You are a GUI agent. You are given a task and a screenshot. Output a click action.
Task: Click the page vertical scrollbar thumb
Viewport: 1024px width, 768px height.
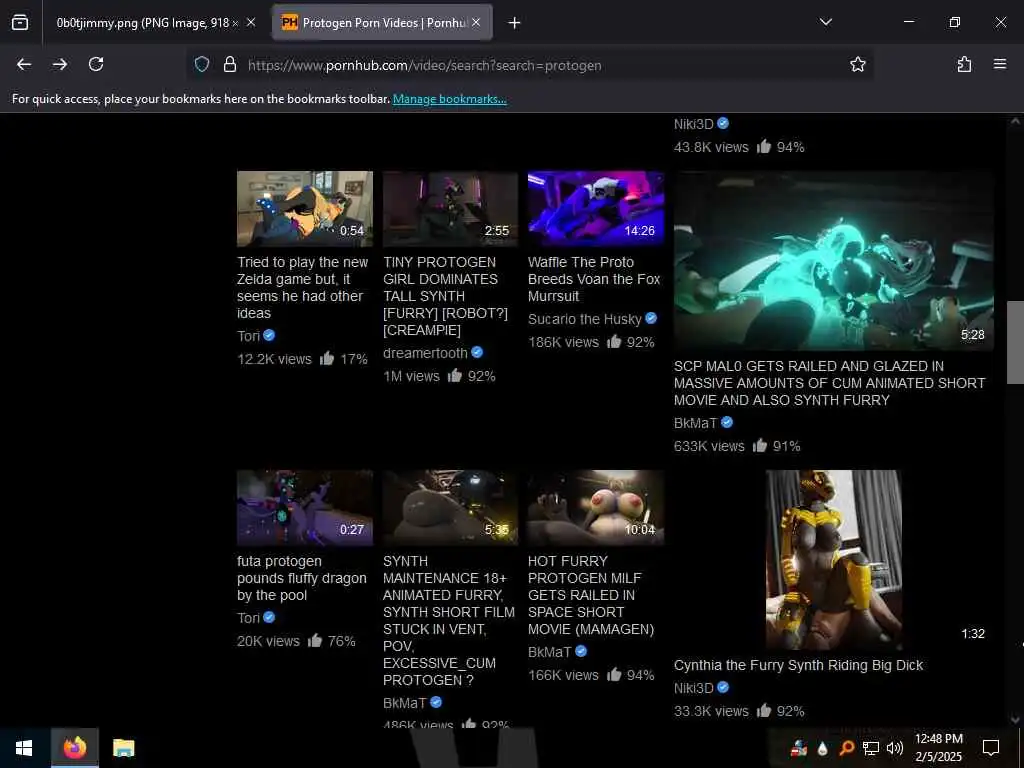coord(1016,342)
